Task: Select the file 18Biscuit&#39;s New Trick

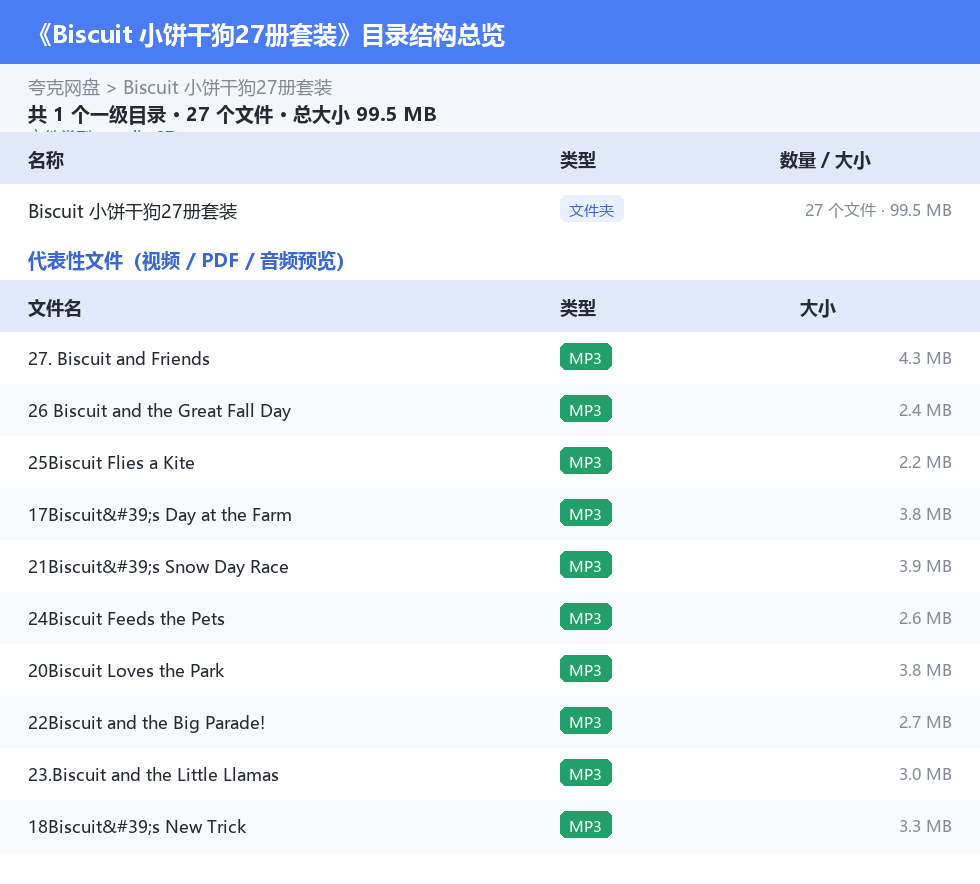Action: (137, 826)
